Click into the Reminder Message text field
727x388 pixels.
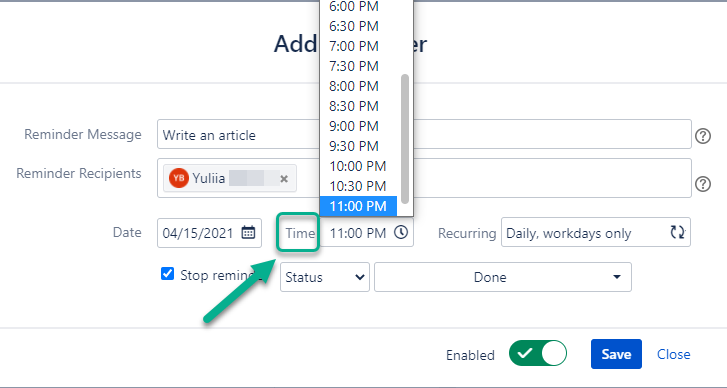pos(424,134)
